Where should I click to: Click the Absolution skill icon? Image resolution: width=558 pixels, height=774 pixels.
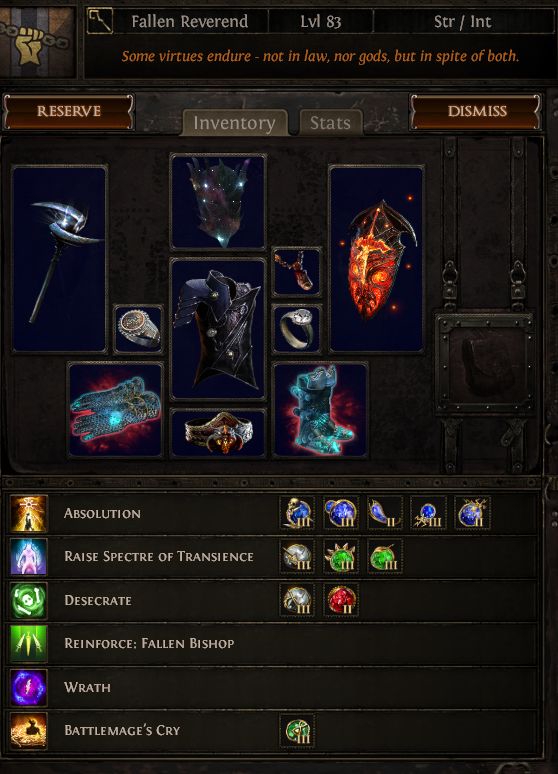pos(29,513)
